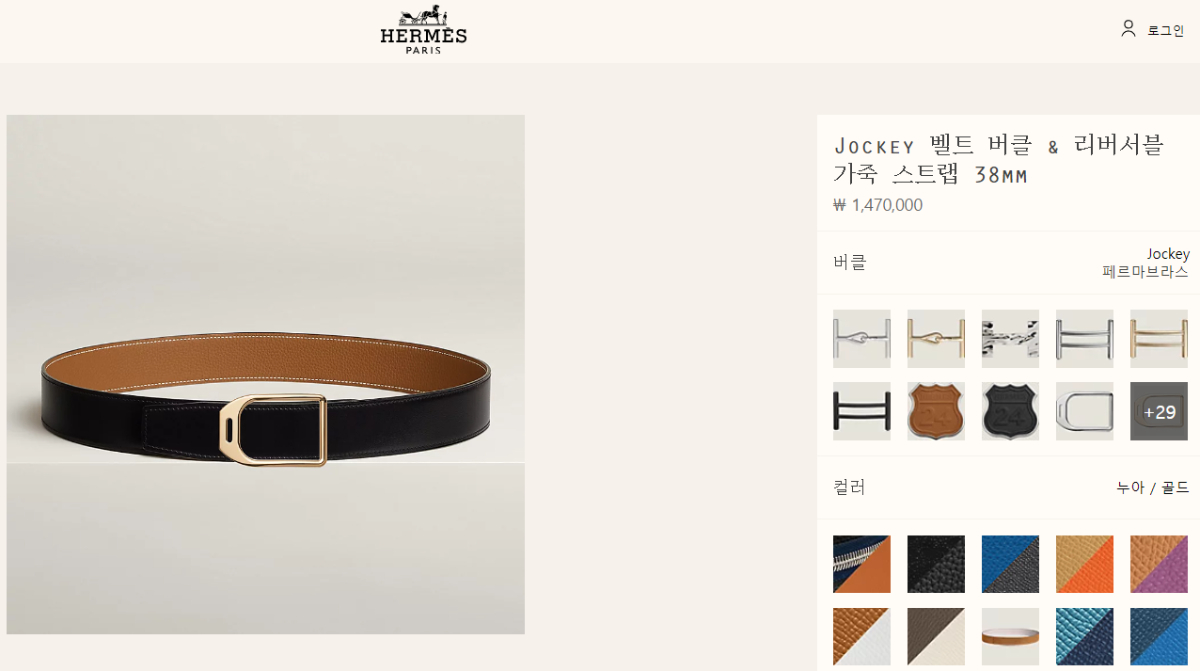1200x671 pixels.
Task: Open the main belt product image
Action: click(x=266, y=374)
